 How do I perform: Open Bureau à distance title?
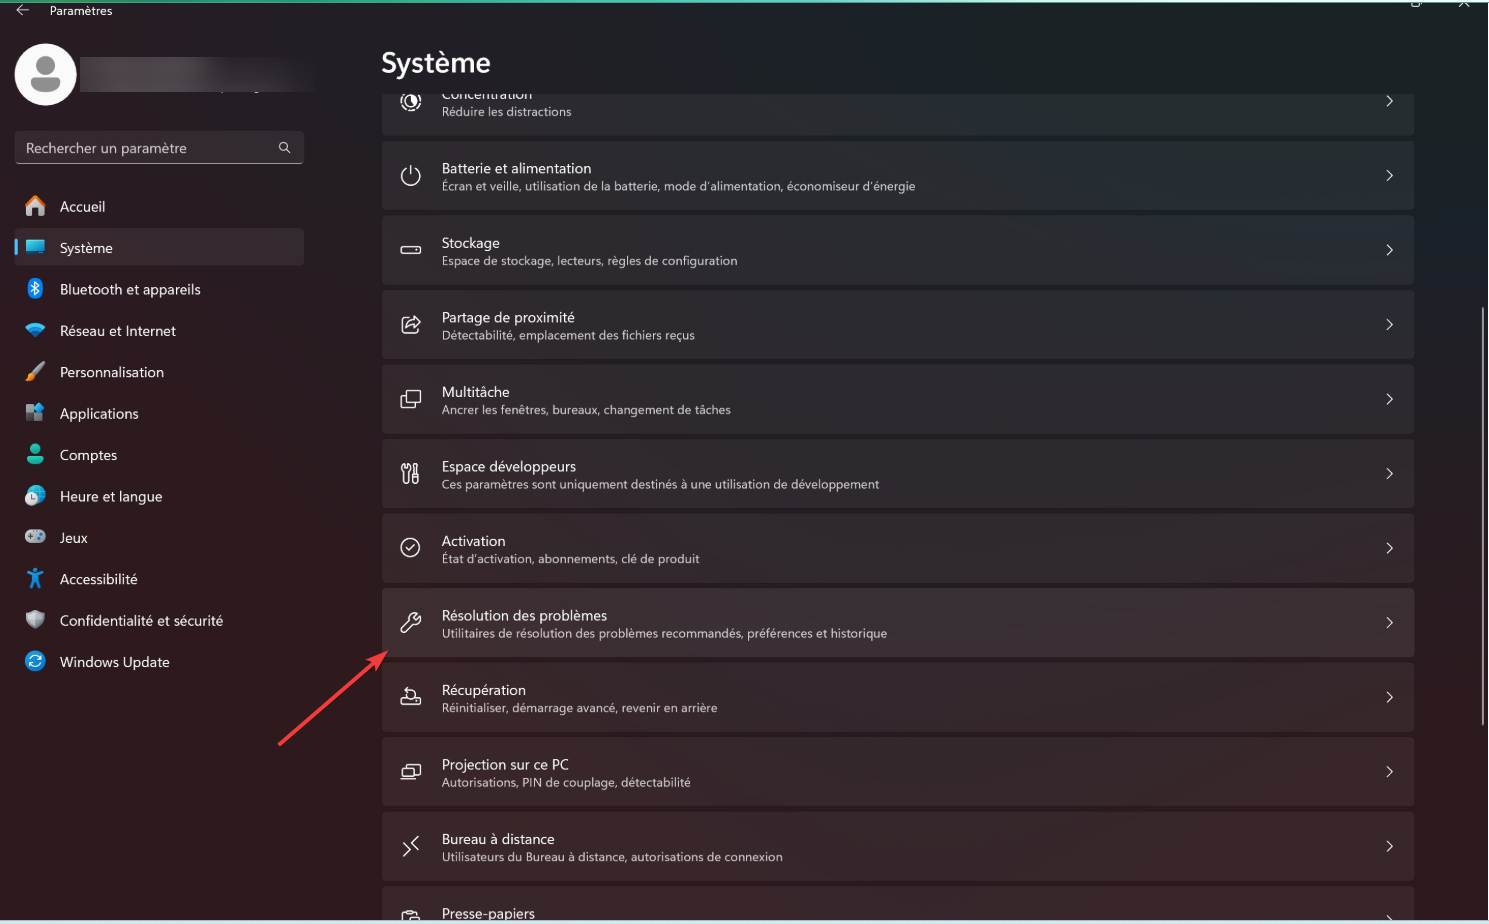pos(498,839)
